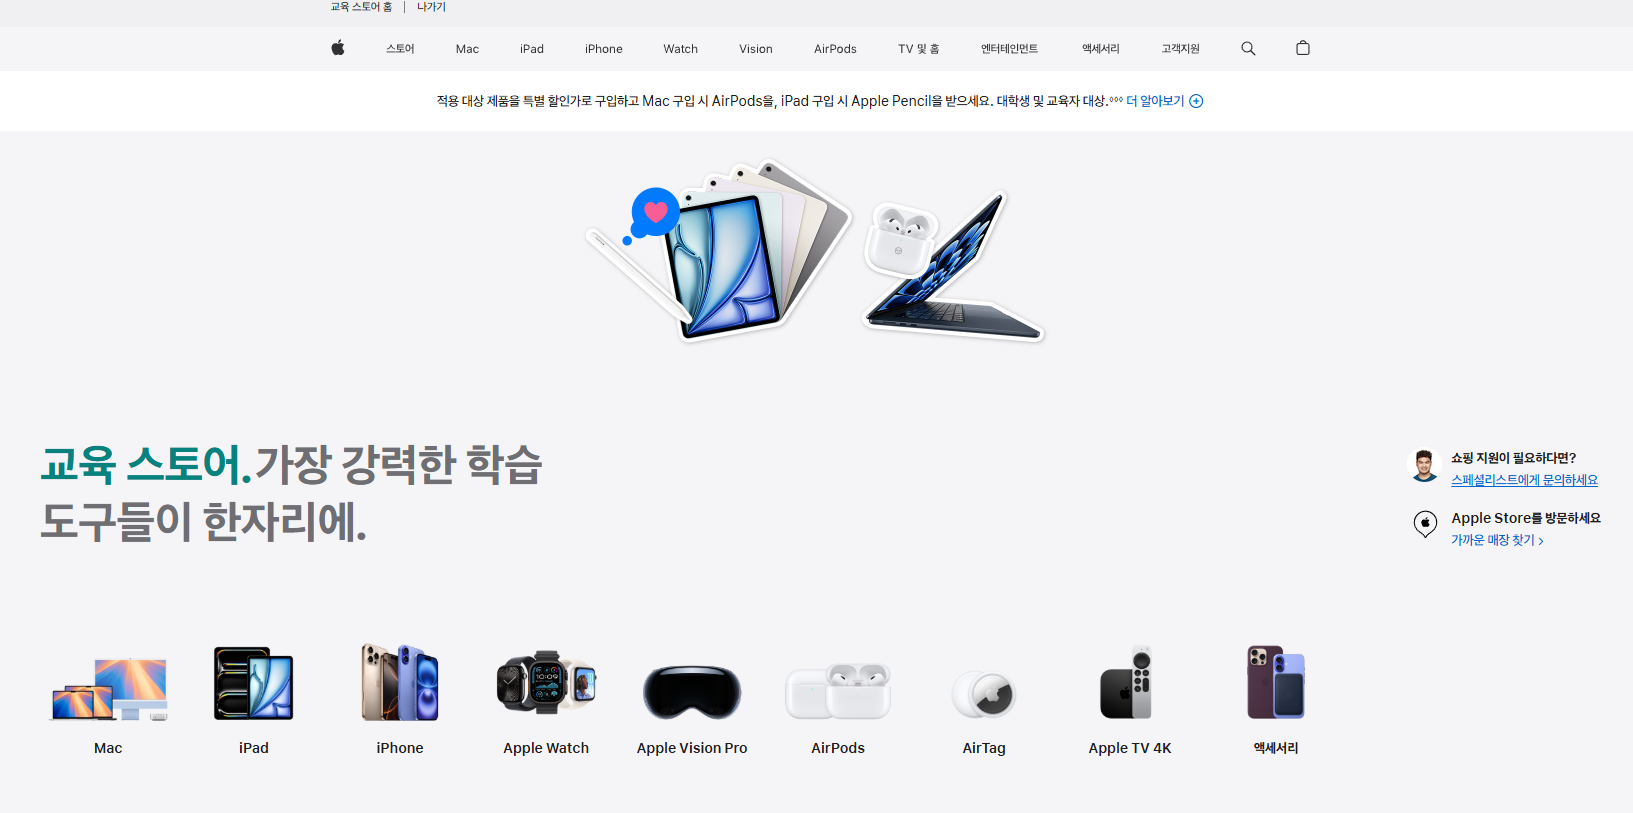Click the iPad product image
Screen dimensions: 1633x813
pyautogui.click(x=254, y=683)
